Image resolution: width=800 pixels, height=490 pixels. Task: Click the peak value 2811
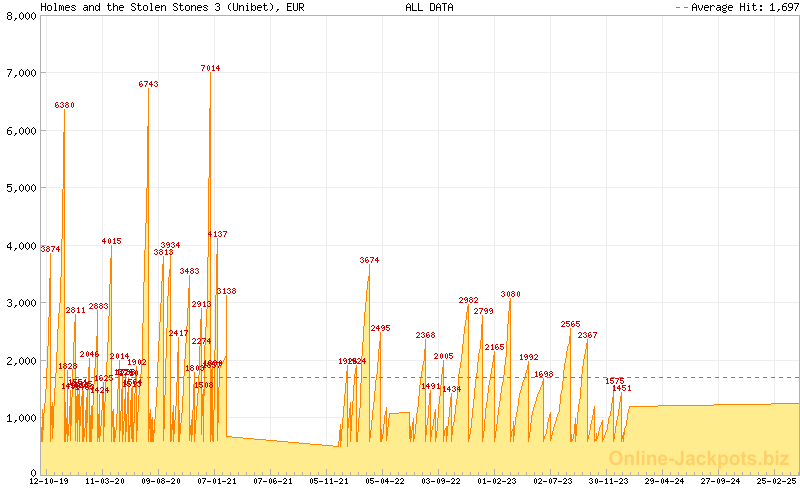[76, 310]
